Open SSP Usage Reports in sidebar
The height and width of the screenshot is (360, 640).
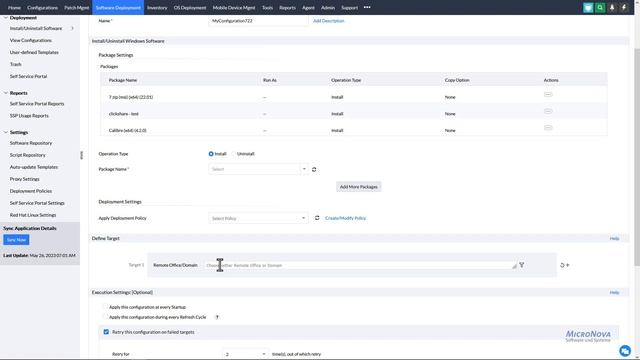[29, 116]
